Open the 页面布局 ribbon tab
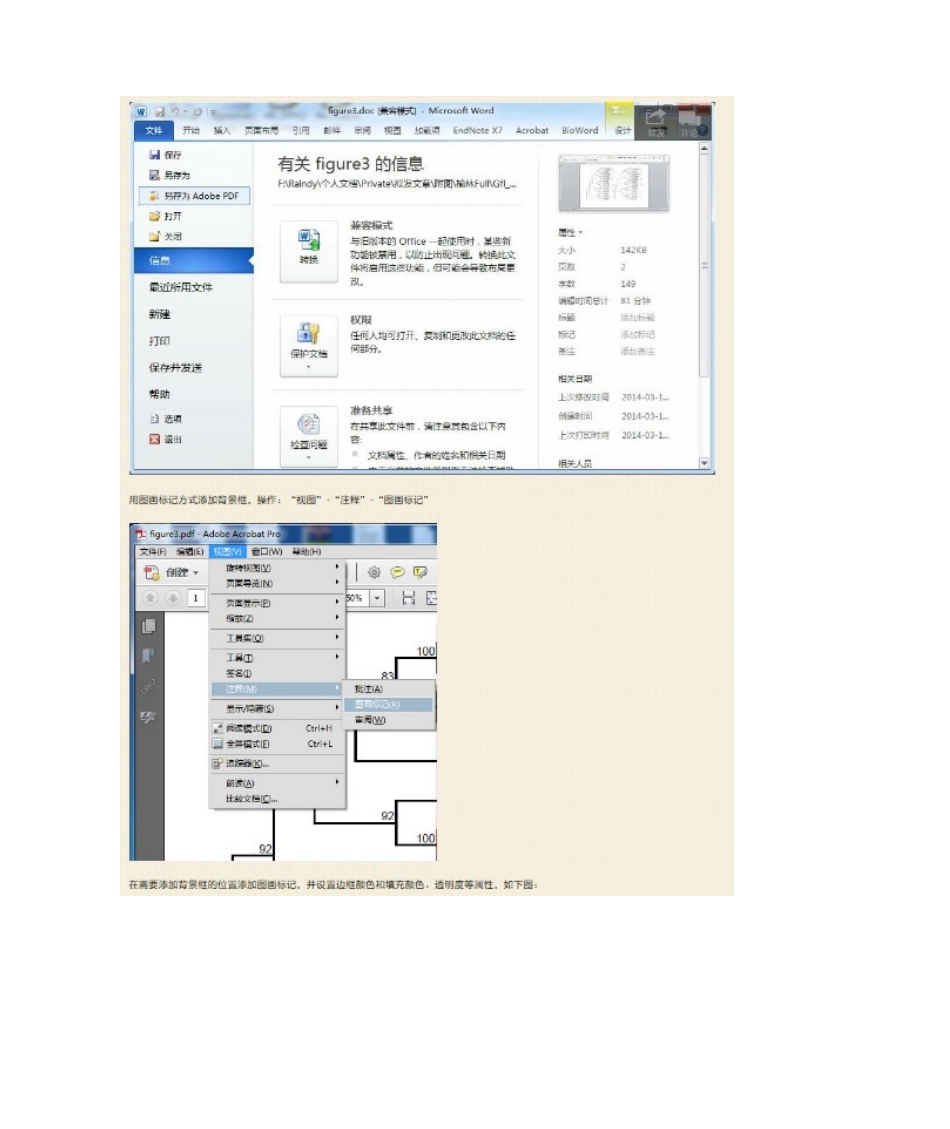 click(261, 130)
